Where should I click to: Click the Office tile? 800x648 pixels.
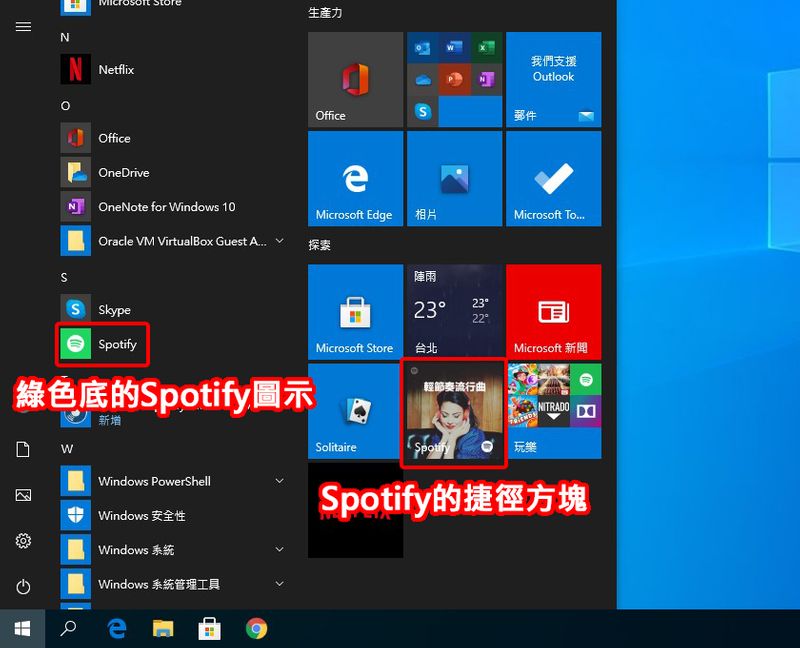pyautogui.click(x=356, y=80)
